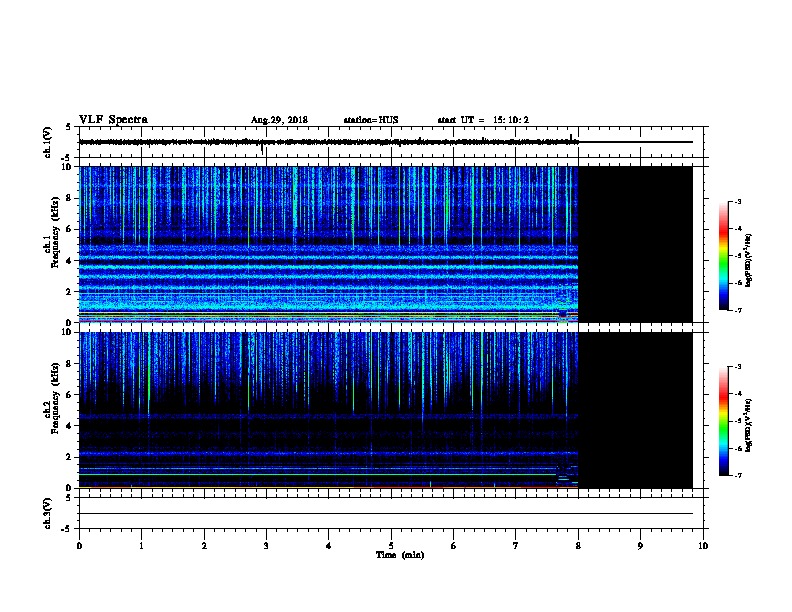Click the "3" tick label on time axis
Viewport: 792px width, 612px height.
tap(266, 546)
